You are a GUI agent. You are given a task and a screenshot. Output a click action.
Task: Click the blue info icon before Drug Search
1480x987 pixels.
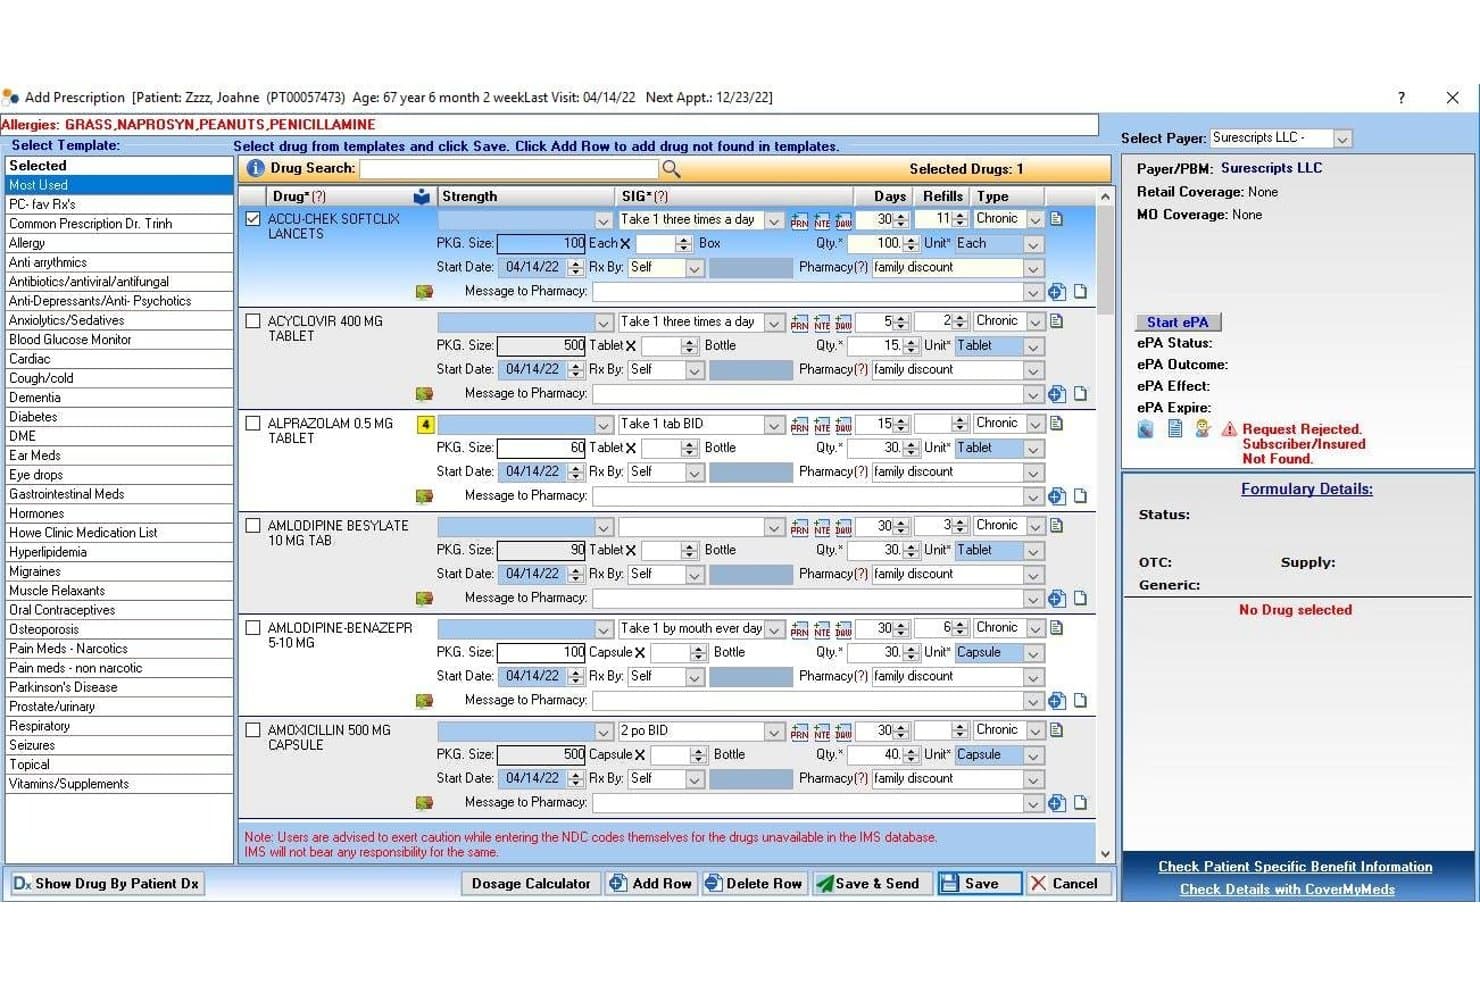coord(256,169)
